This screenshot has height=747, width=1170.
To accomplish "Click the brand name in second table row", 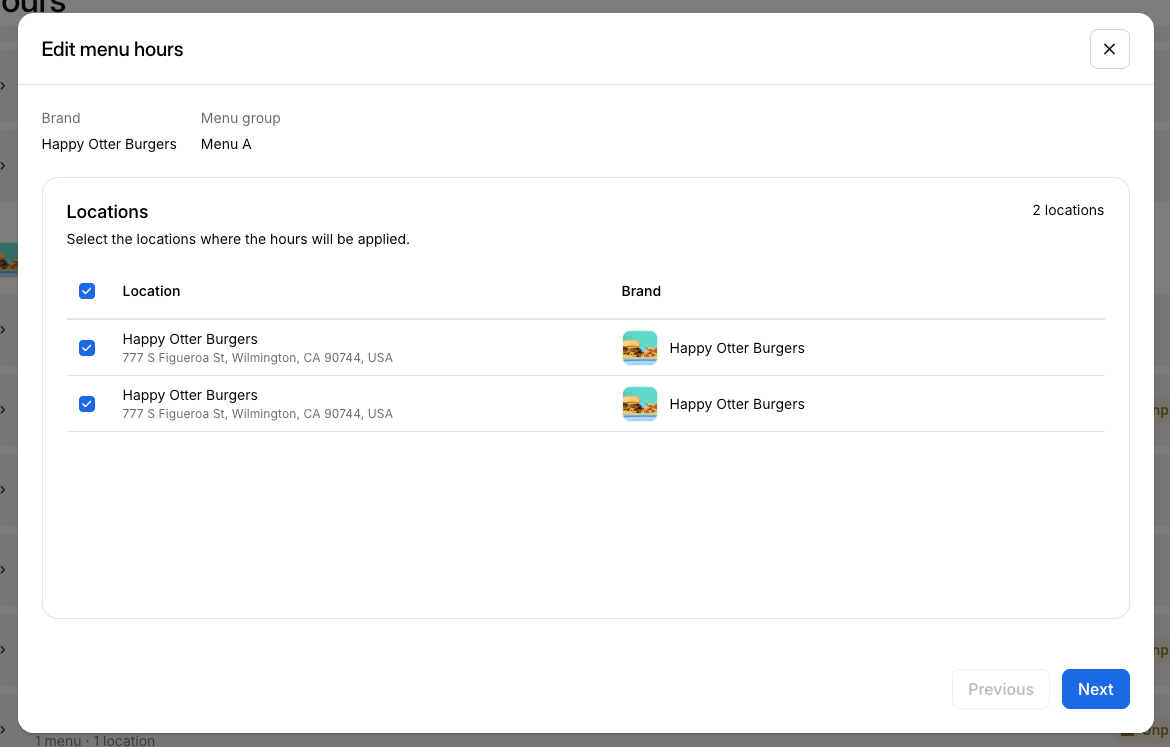I will click(737, 404).
